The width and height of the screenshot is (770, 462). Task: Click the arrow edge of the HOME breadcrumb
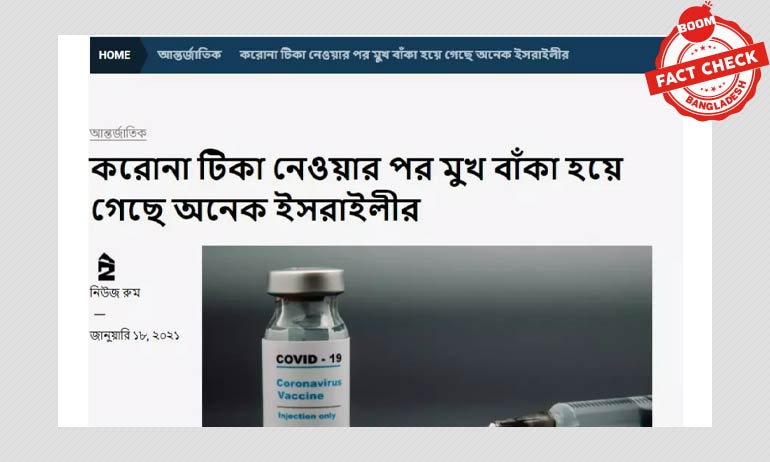point(141,55)
